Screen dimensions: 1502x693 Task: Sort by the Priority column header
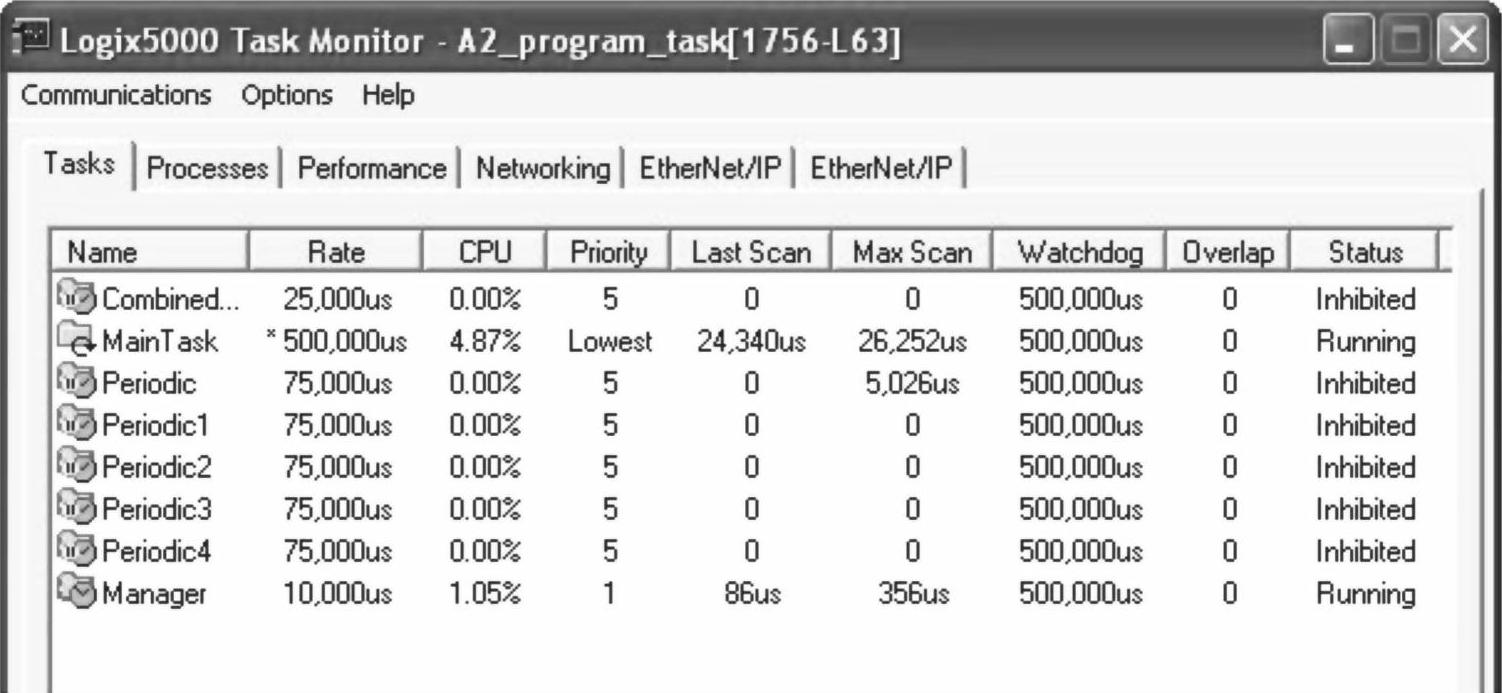(x=608, y=253)
